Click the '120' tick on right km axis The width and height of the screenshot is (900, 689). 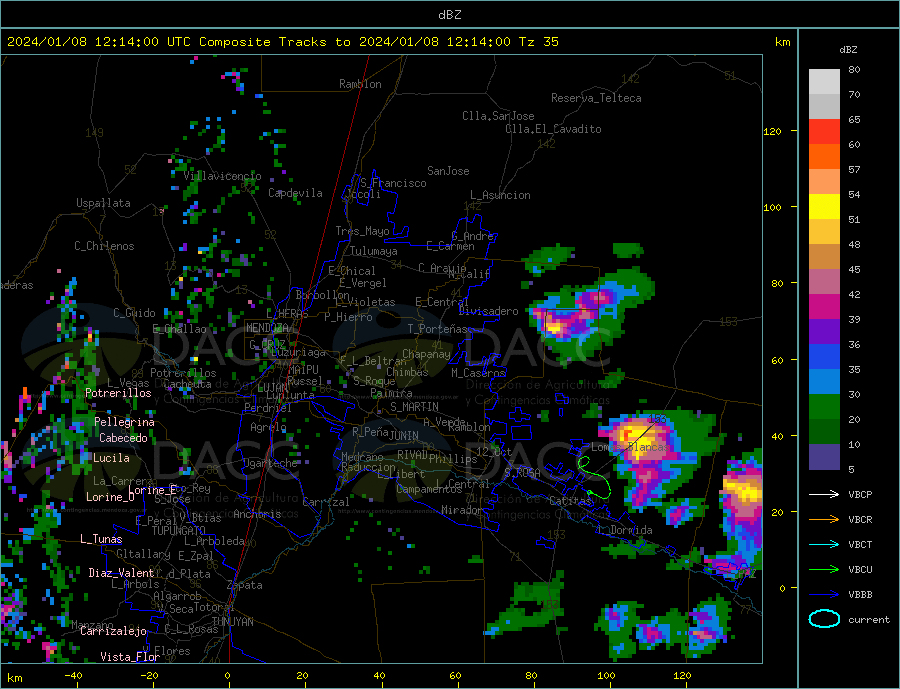(772, 131)
